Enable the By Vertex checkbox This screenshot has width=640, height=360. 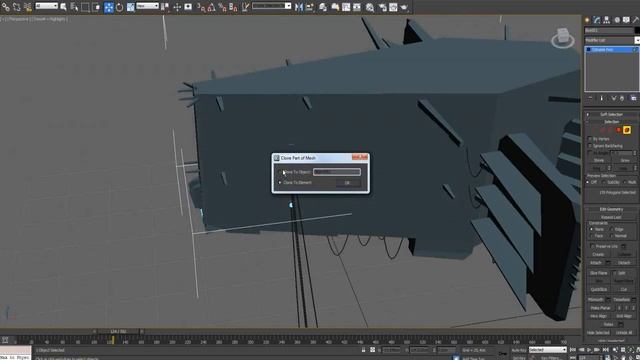(589, 139)
